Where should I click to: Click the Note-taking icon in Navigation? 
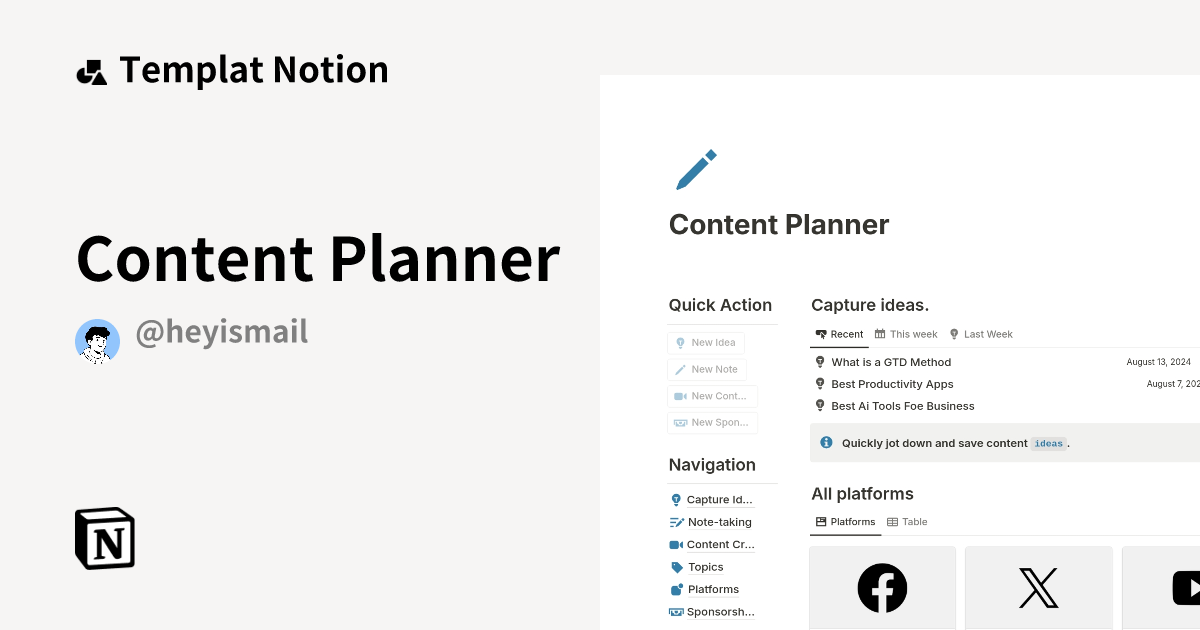coord(675,521)
